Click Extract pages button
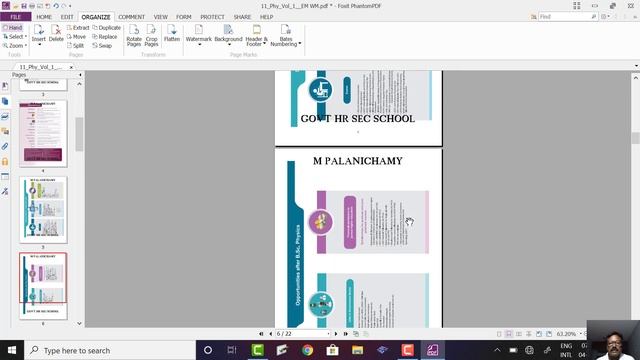Image resolution: width=640 pixels, height=360 pixels. click(78, 28)
